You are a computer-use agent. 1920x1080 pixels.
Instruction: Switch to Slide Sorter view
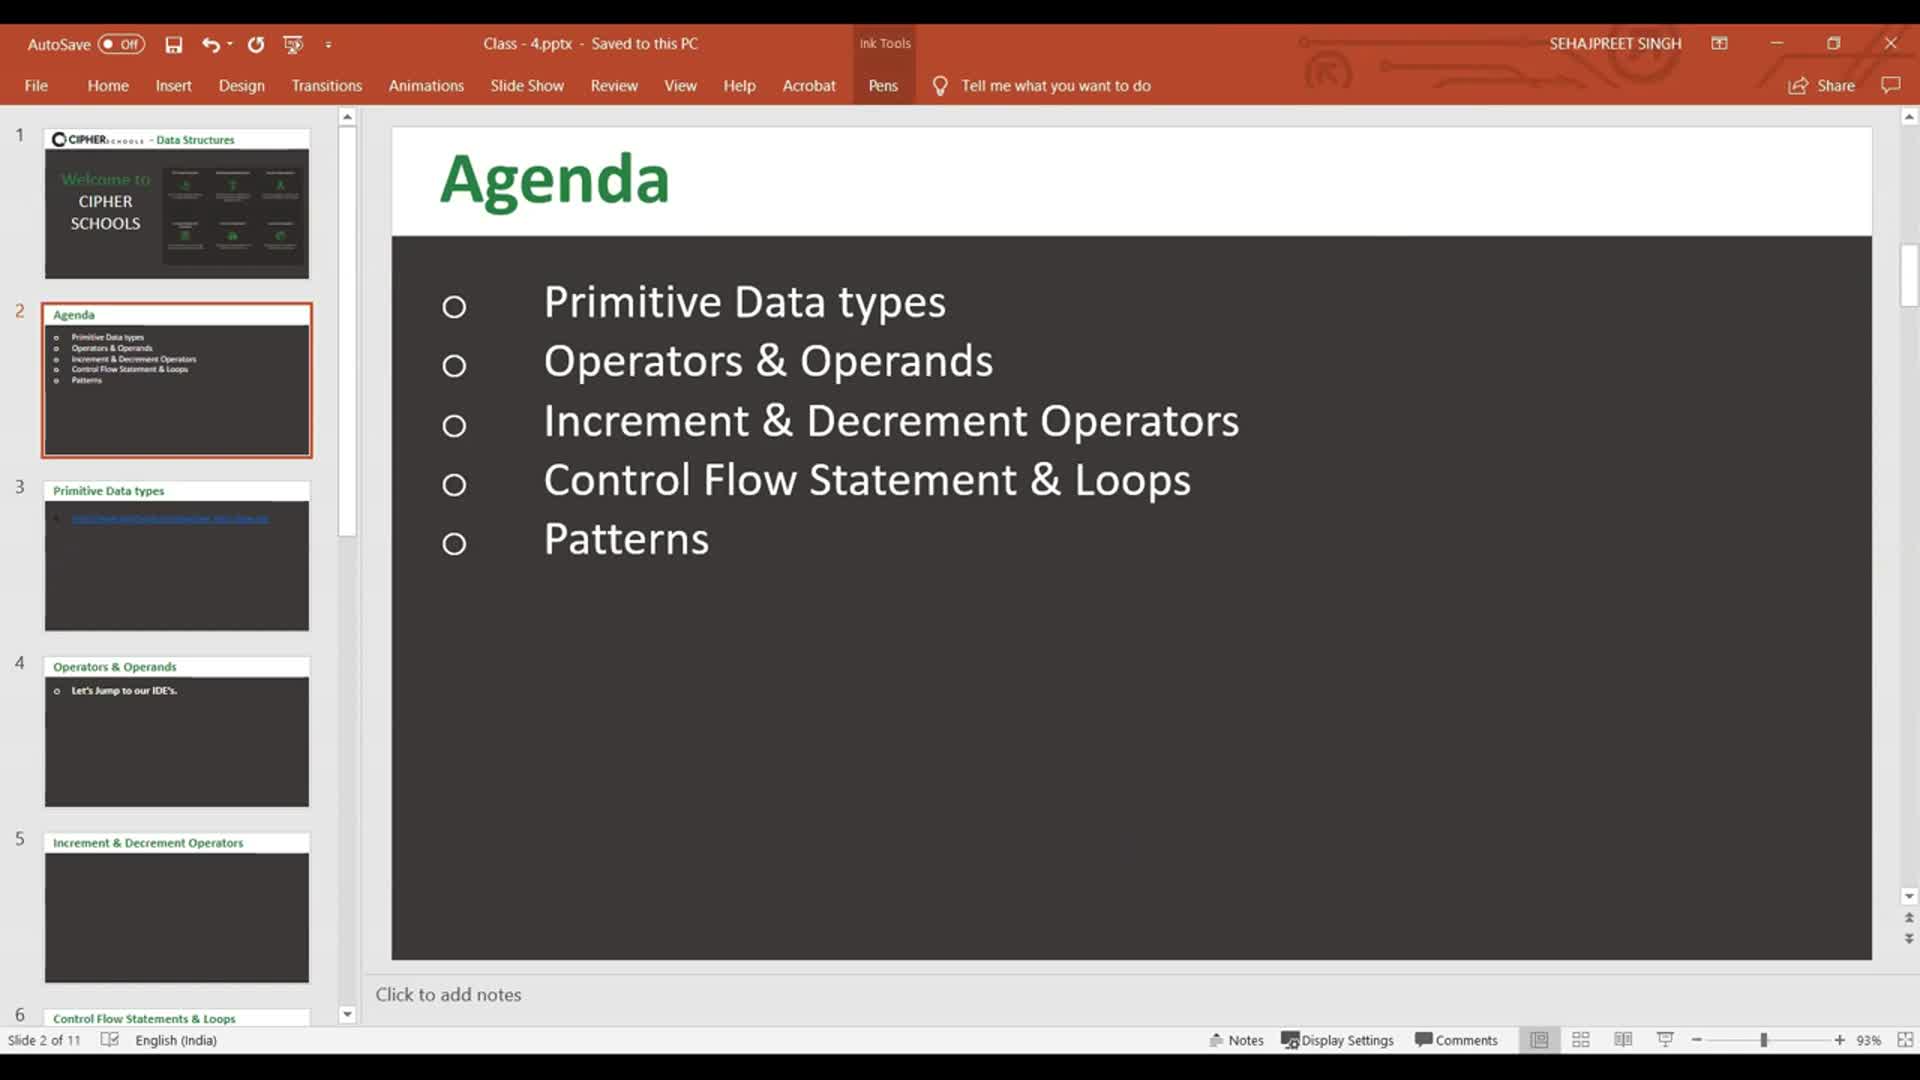pos(1581,1040)
